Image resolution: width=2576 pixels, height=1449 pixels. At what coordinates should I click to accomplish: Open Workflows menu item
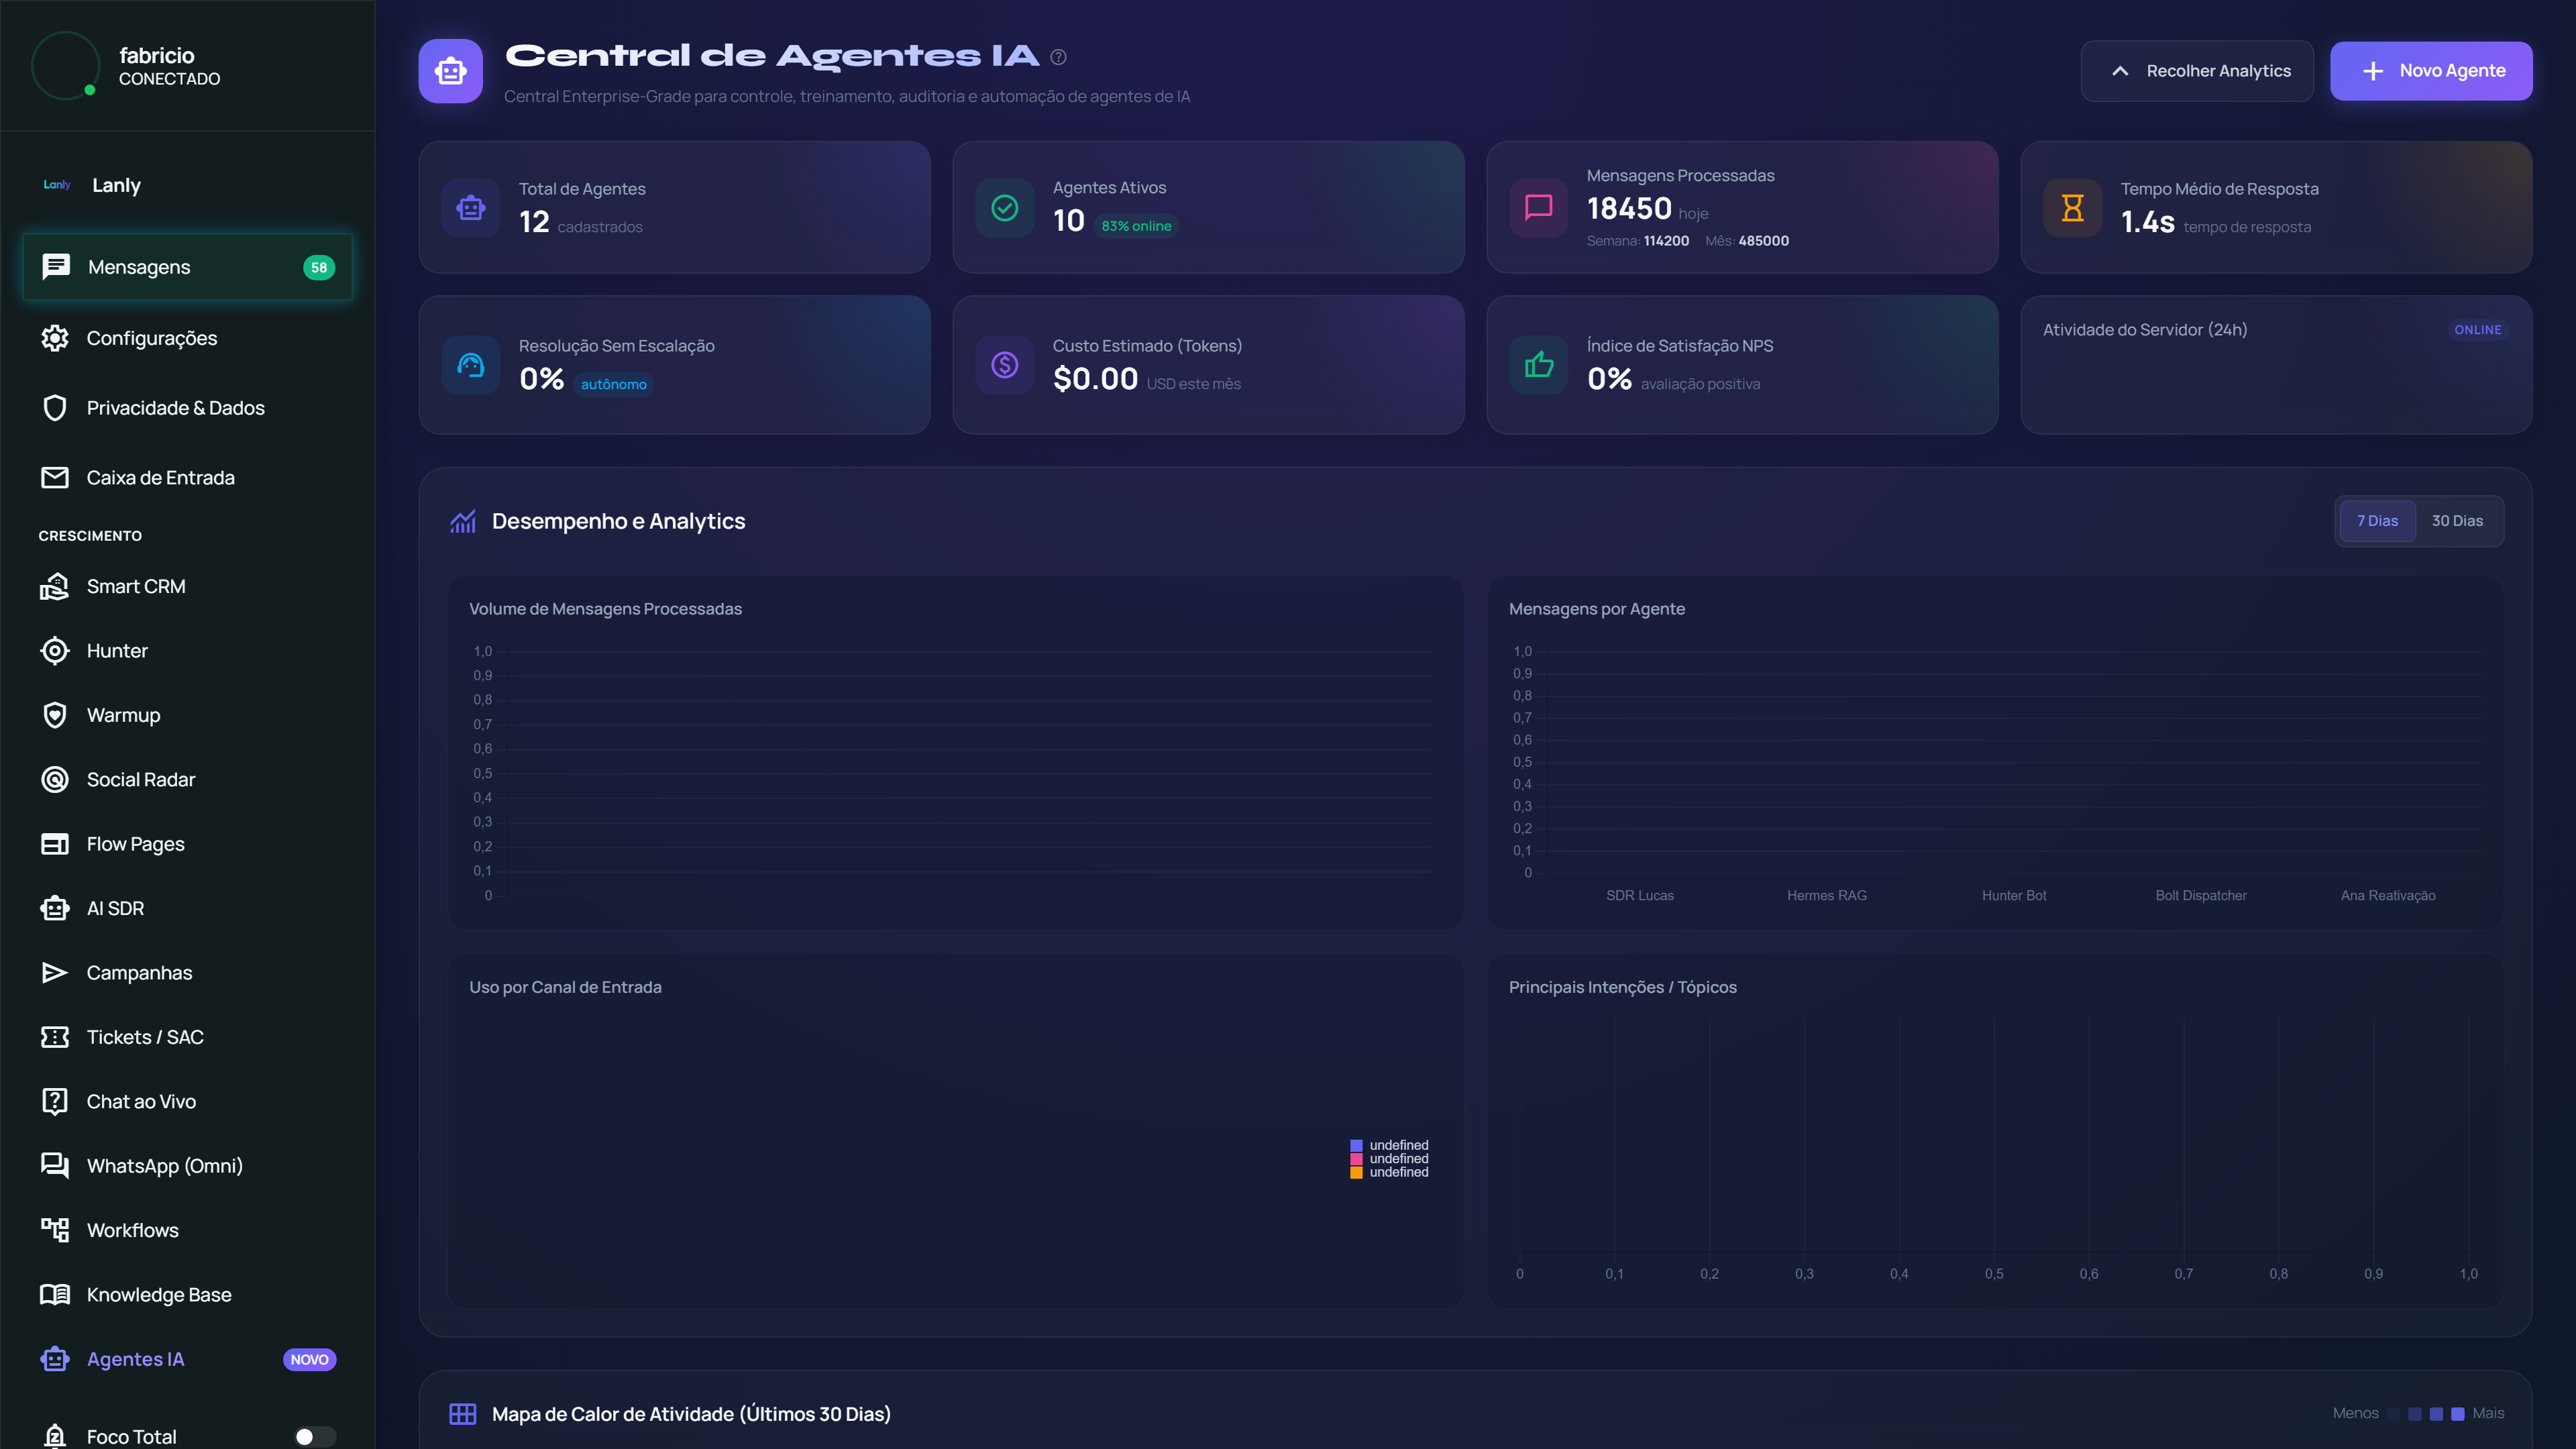pos(188,1230)
